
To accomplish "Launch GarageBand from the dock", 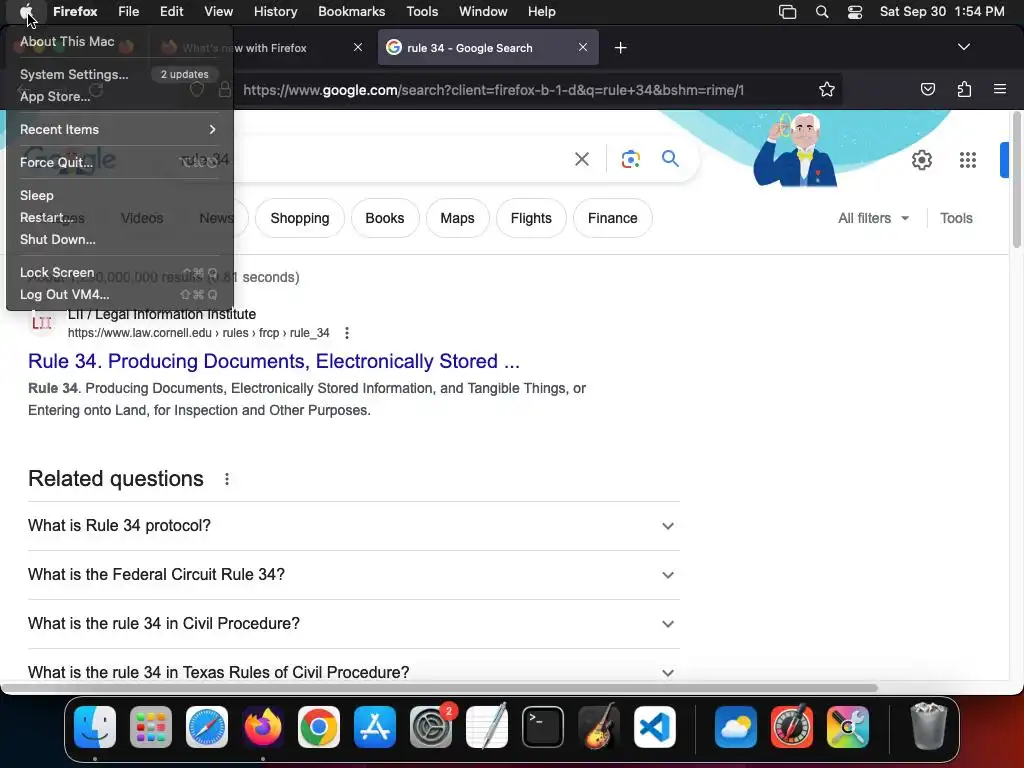I will [599, 726].
